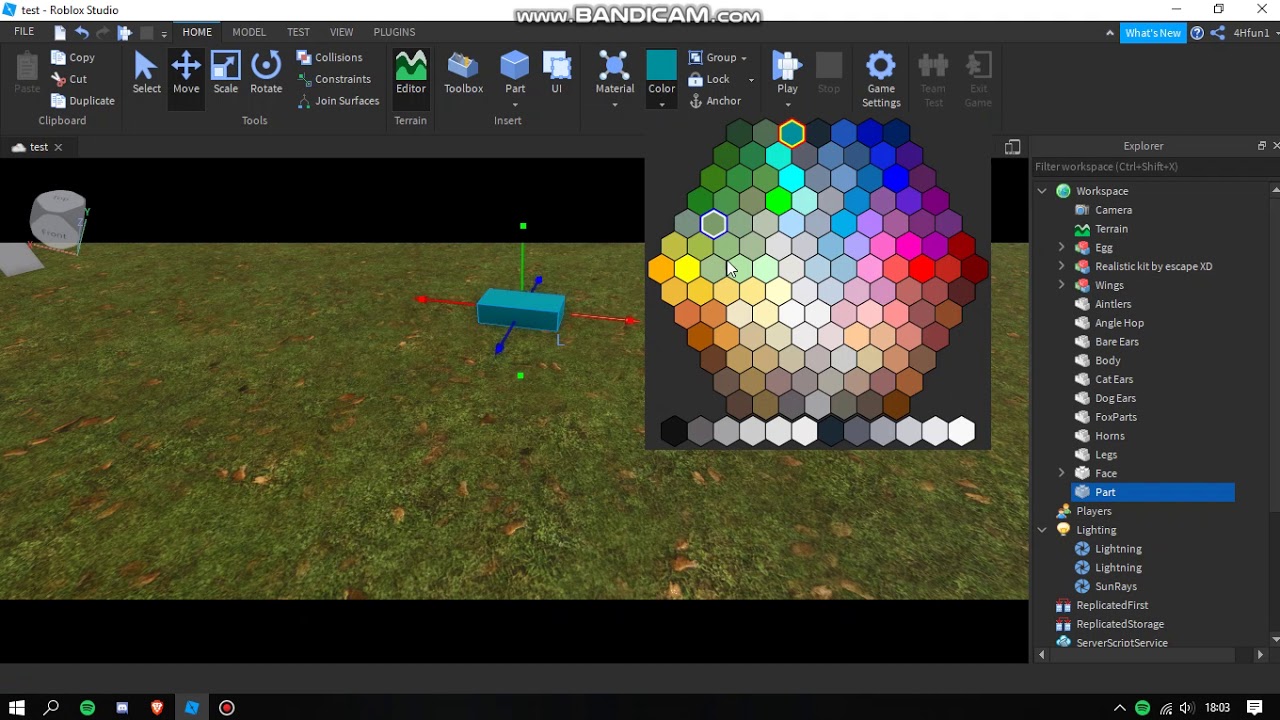This screenshot has height=720, width=1280.
Task: Switch to the HOME ribbon tab
Action: [x=197, y=32]
